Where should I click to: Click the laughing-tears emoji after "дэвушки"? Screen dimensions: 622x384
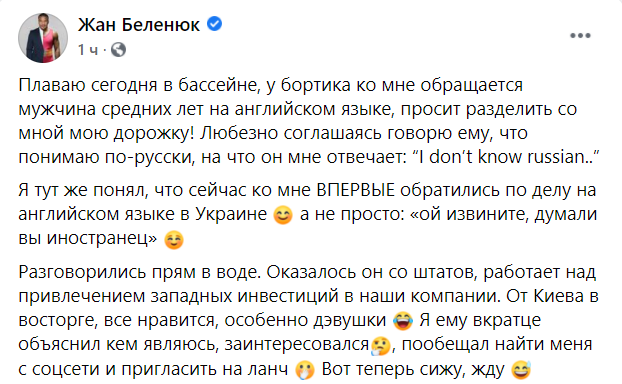click(402, 321)
